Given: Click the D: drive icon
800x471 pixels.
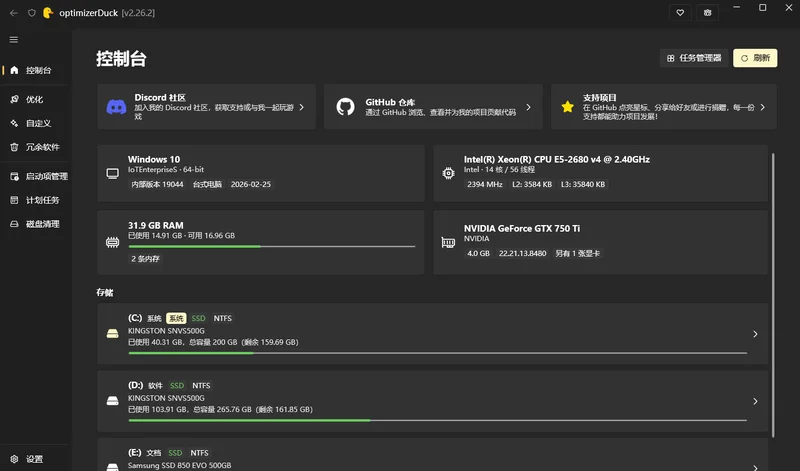Looking at the screenshot, I should 113,401.
